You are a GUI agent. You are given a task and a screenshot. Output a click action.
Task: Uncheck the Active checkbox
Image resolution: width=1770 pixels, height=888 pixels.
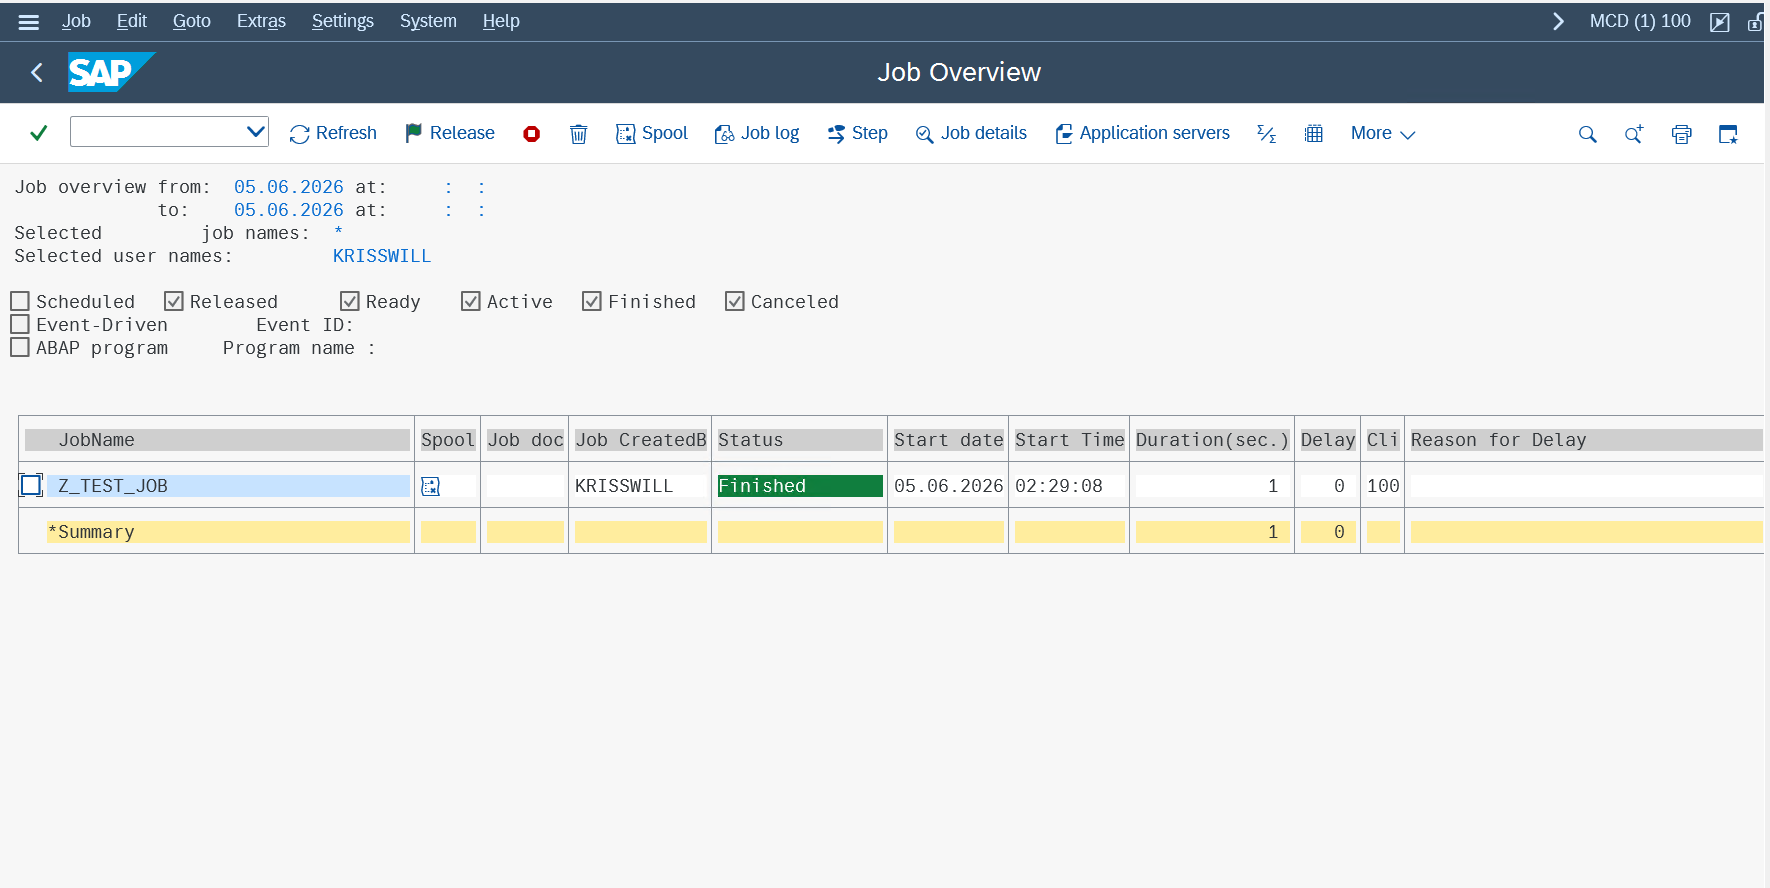click(471, 301)
